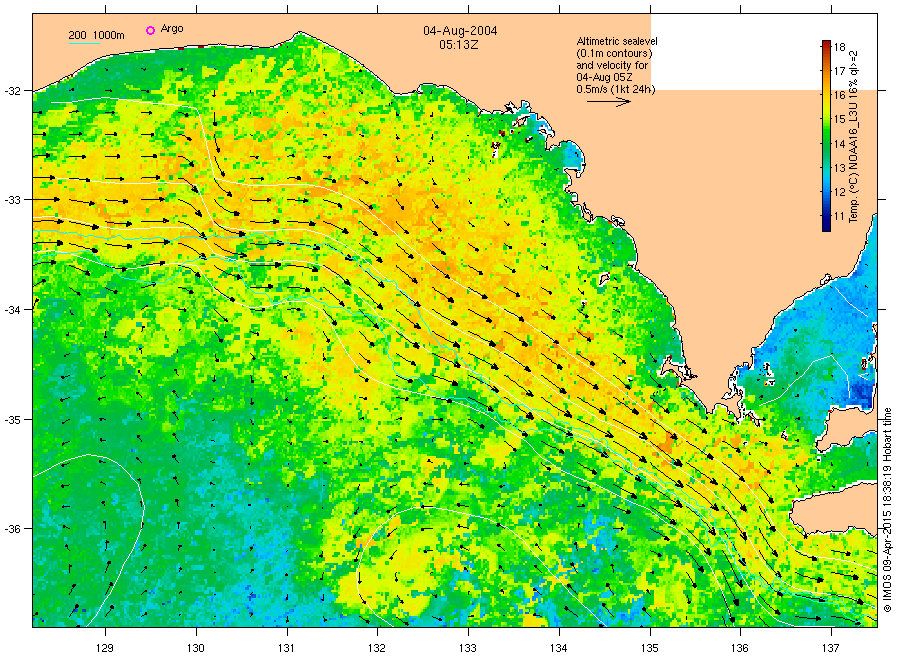Image resolution: width=900 pixels, height=660 pixels.
Task: Click the longitude axis label 134
Action: tap(558, 649)
